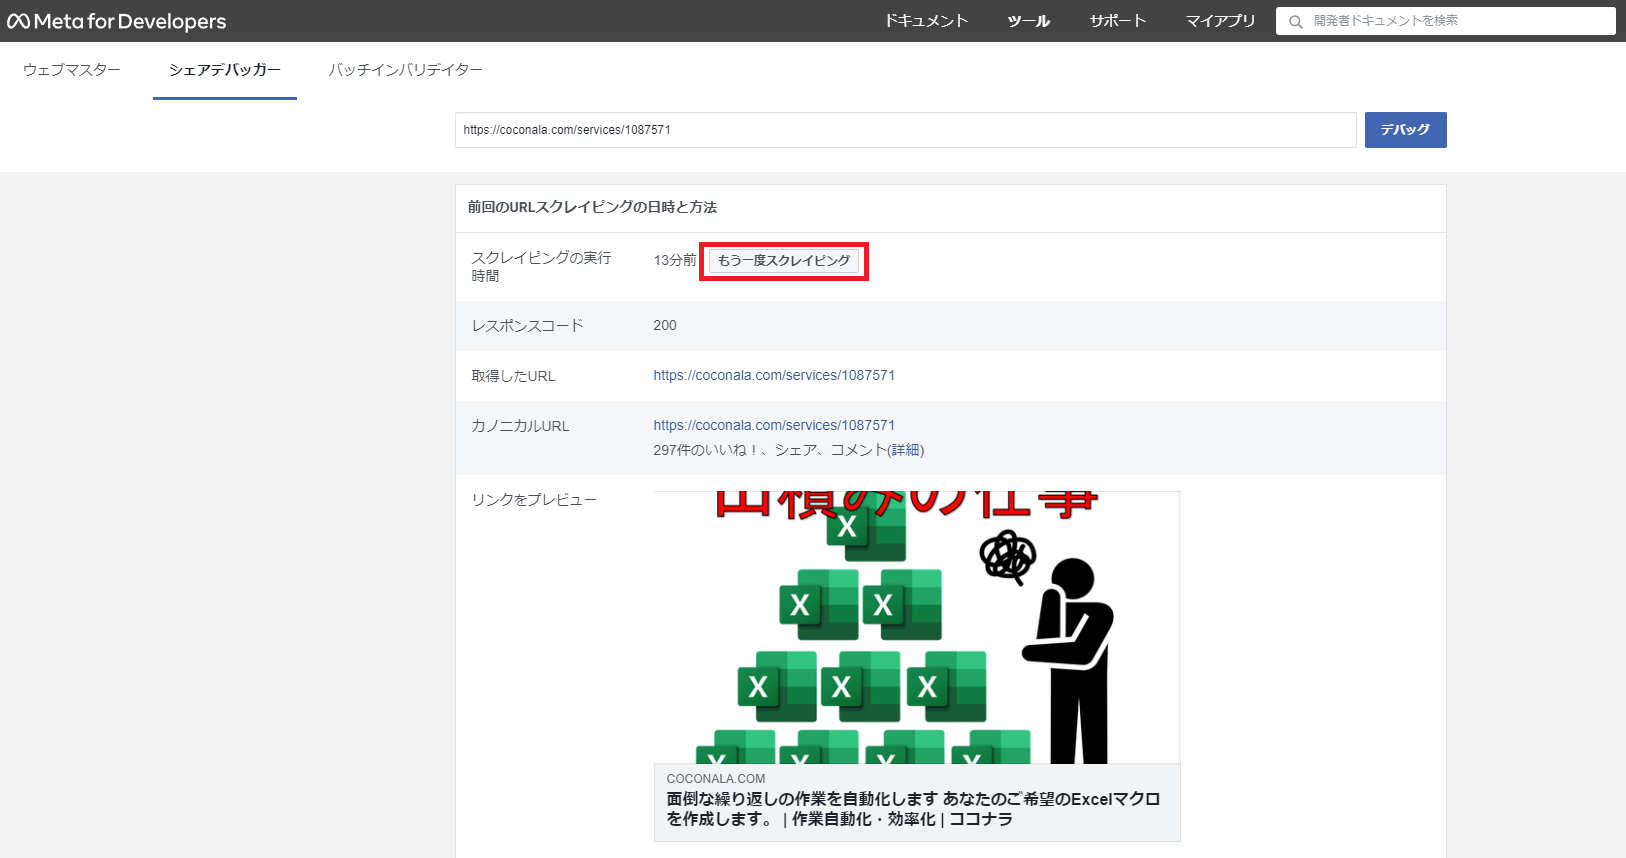Open the カノニカルURL coconala link

[x=774, y=425]
